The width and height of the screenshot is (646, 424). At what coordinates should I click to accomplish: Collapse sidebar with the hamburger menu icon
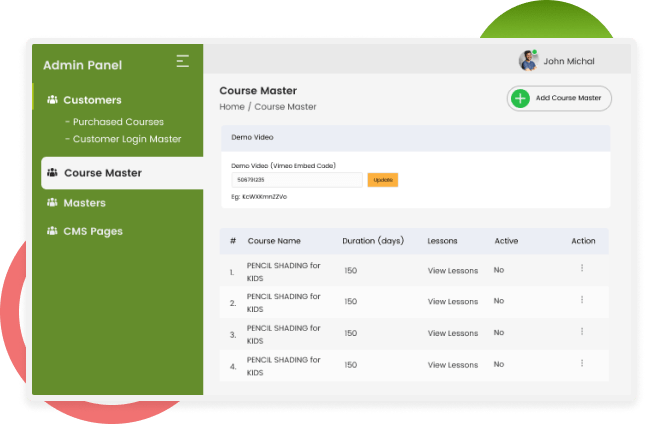[x=183, y=61]
